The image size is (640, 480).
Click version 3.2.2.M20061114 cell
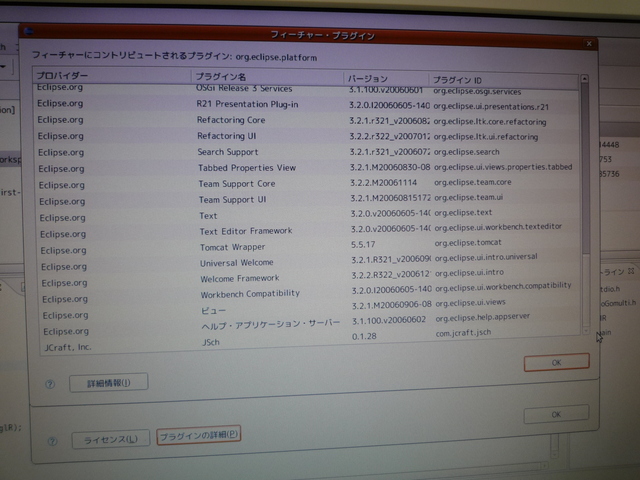tap(383, 182)
